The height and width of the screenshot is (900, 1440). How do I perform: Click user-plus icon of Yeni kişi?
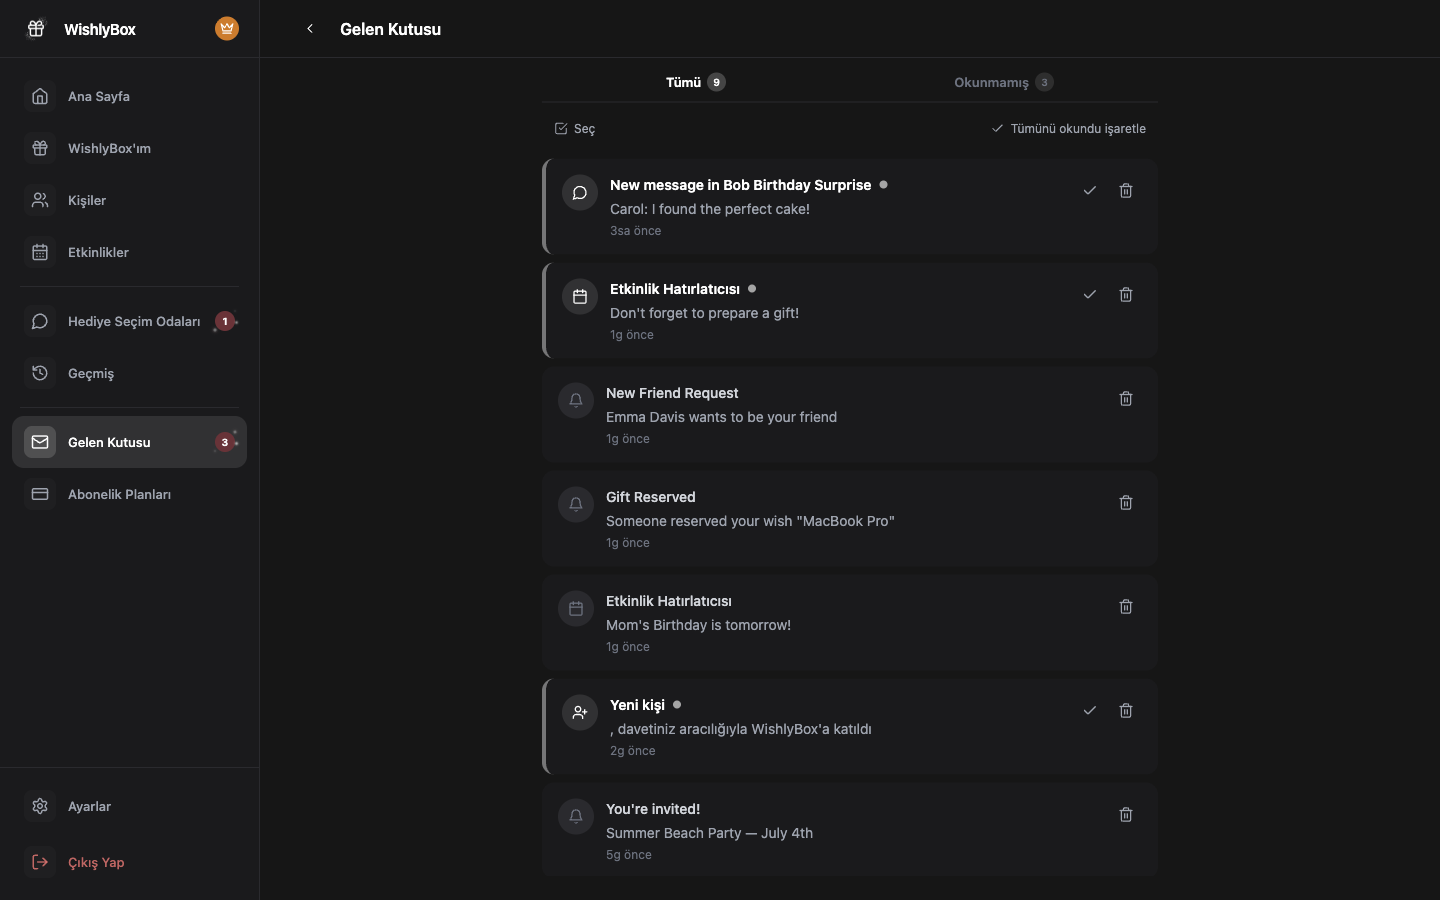(x=580, y=713)
